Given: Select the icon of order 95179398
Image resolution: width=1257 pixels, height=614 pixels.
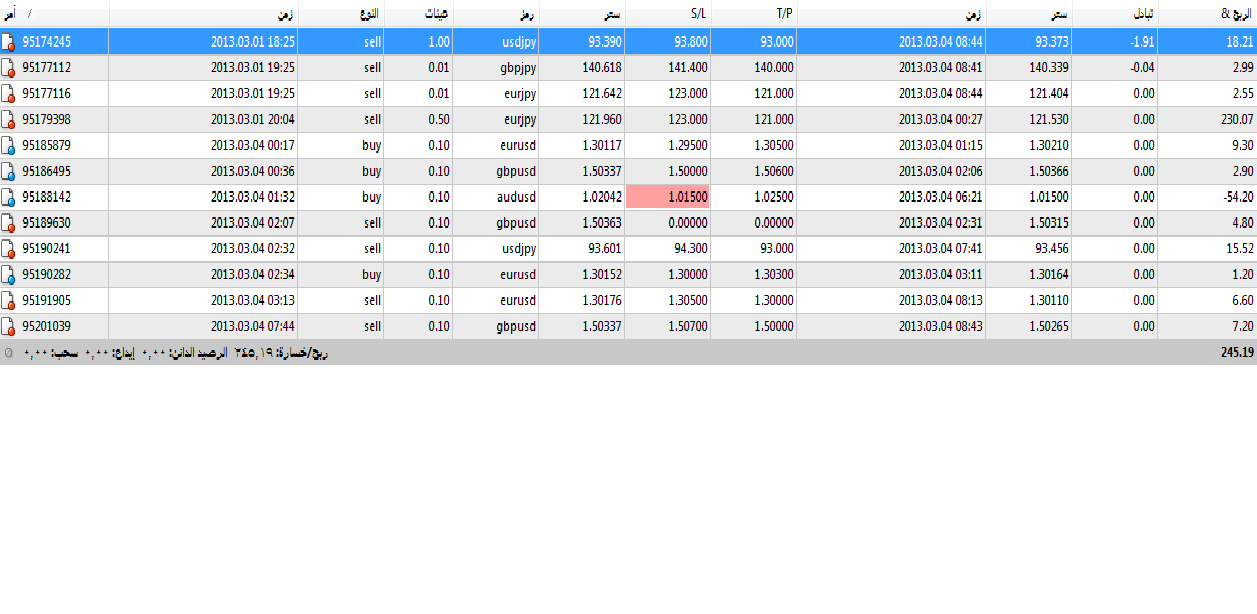Looking at the screenshot, I should click(x=9, y=120).
